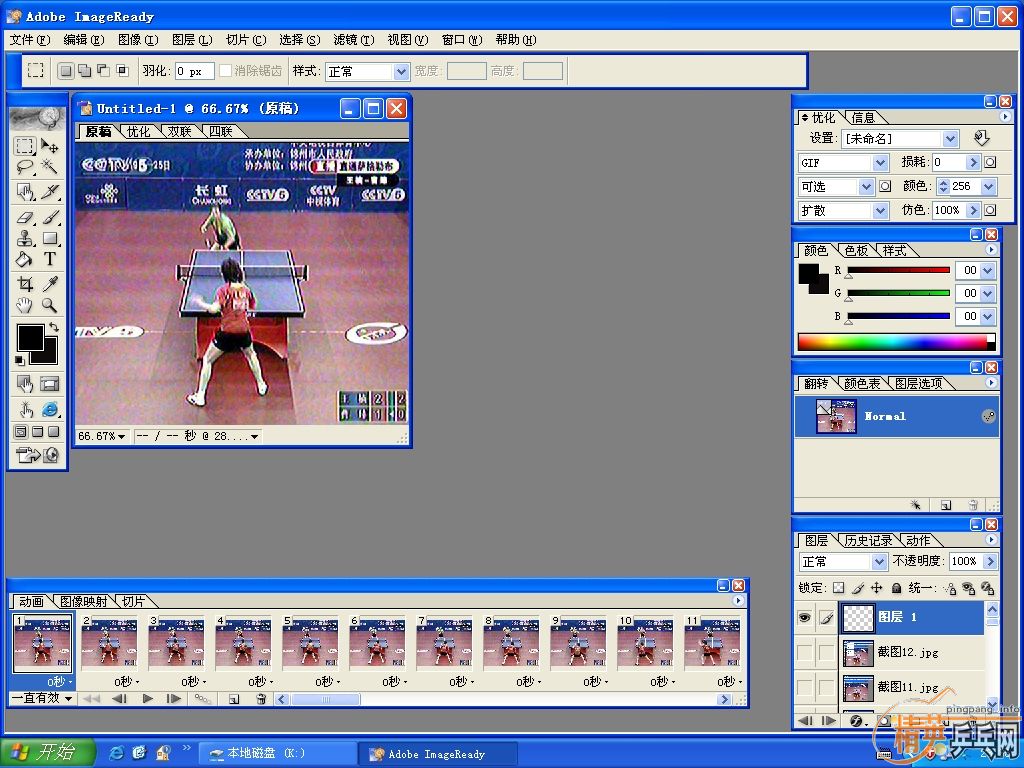Toggle unify layer visibility button

[x=968, y=588]
